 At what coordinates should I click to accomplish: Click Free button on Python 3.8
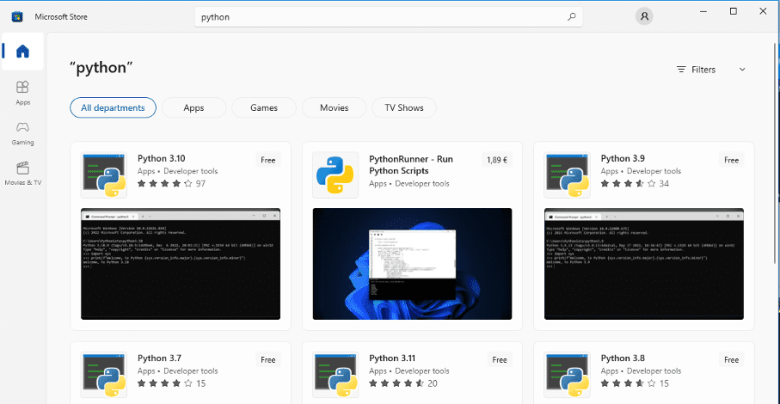(x=731, y=360)
